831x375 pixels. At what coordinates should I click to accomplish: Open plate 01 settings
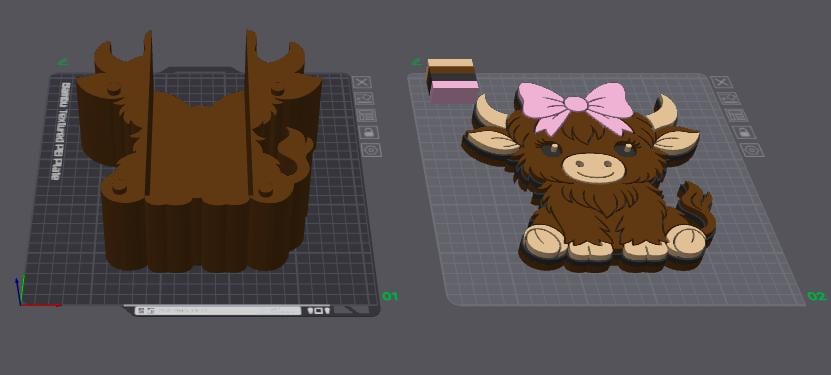click(x=372, y=150)
